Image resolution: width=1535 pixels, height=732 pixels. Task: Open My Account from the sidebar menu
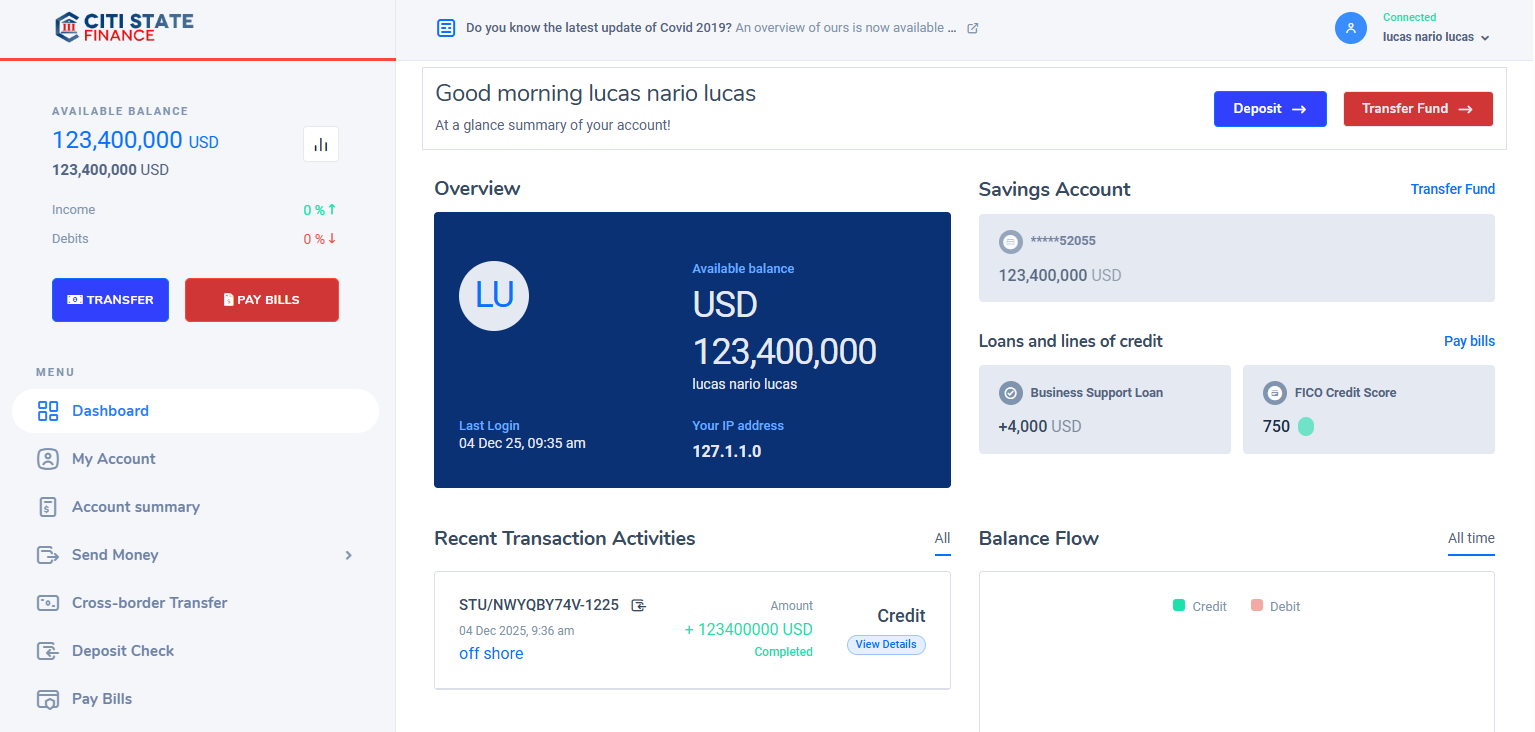point(113,459)
